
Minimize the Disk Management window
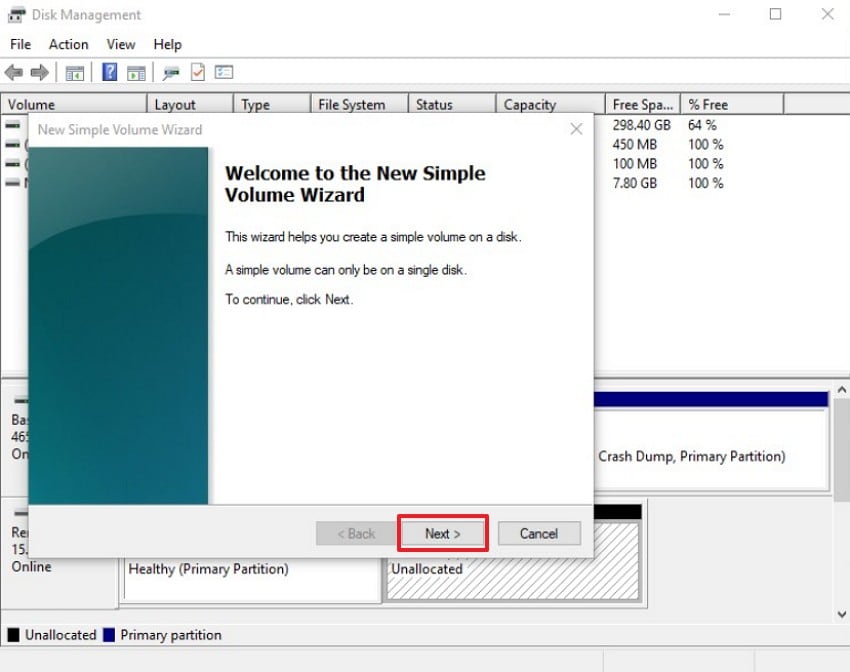click(x=724, y=15)
